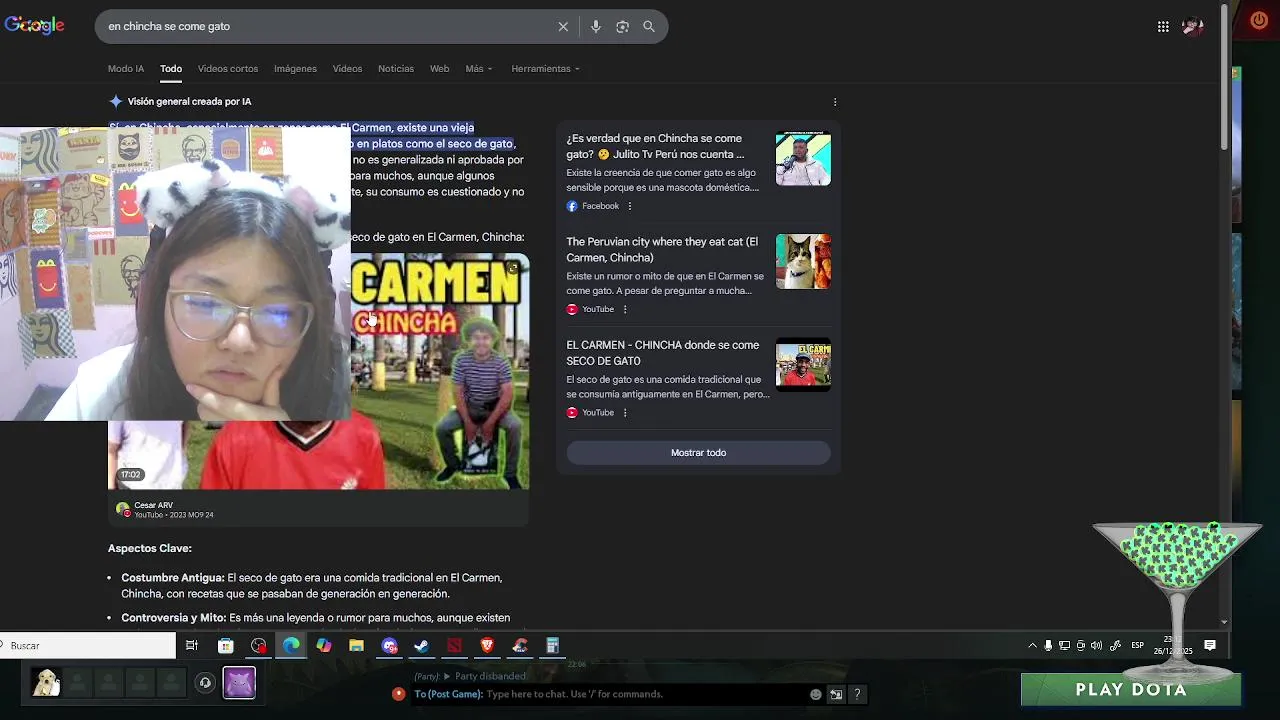
Task: Click the Gengar player avatar in Dota
Action: (x=239, y=683)
